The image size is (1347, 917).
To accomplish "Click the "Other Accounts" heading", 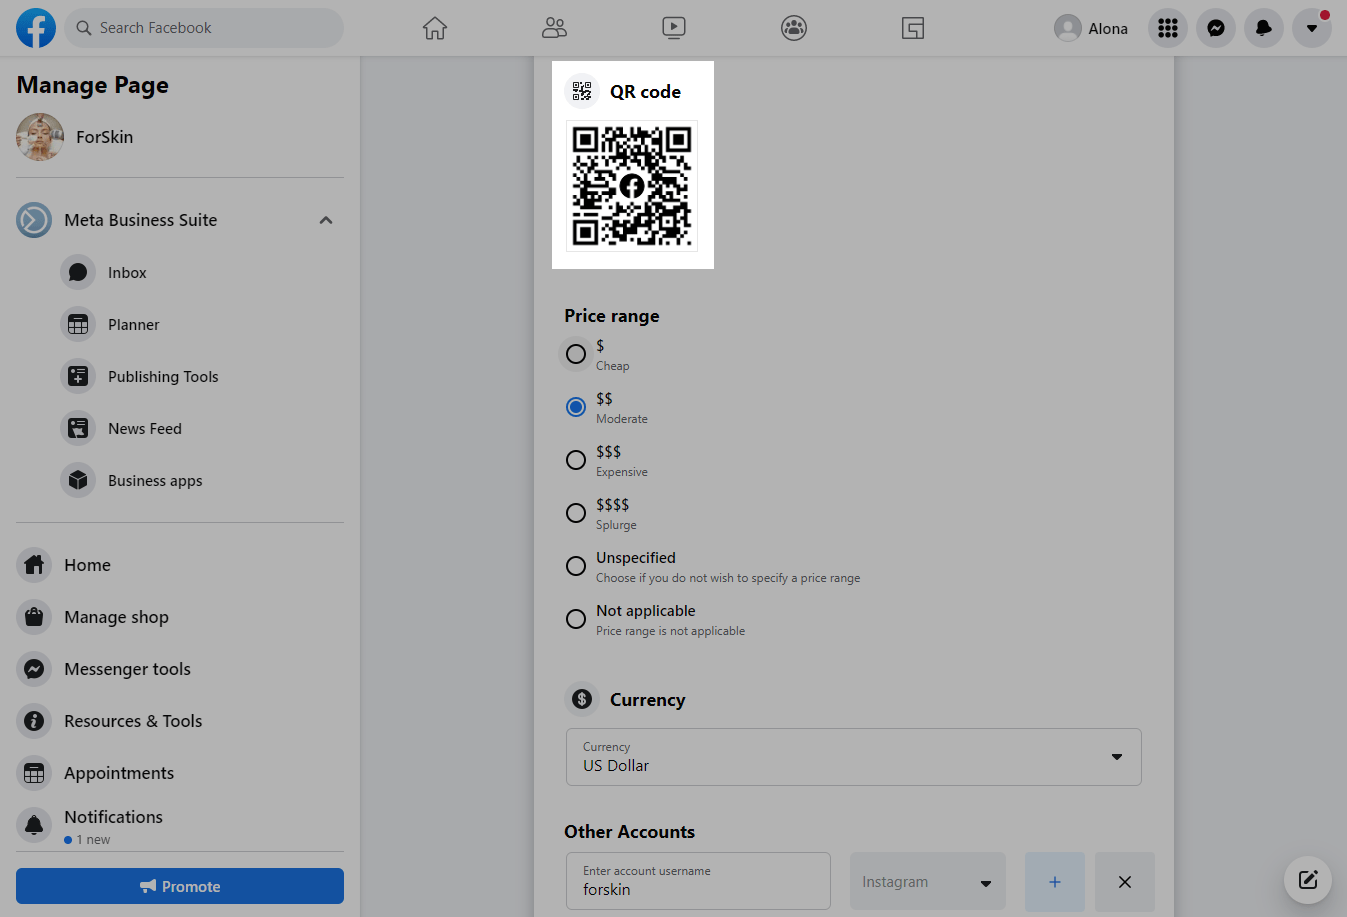I will [x=629, y=832].
